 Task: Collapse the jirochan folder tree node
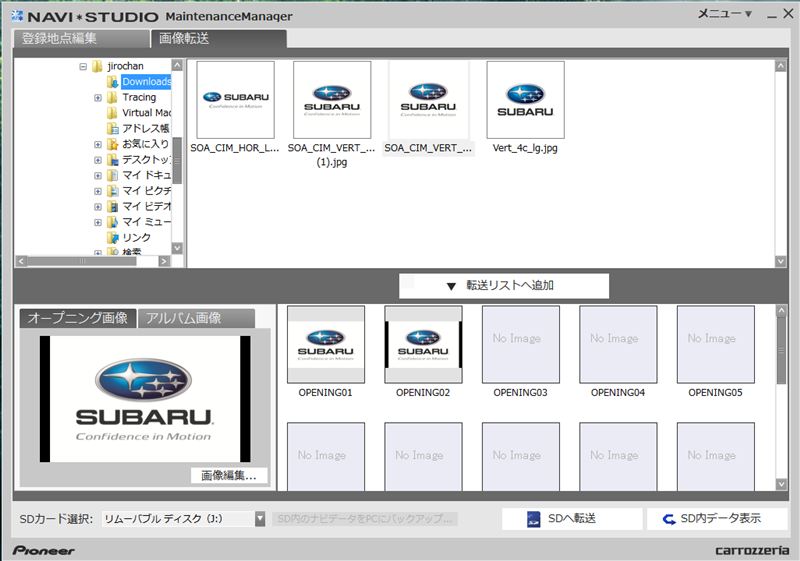point(83,66)
